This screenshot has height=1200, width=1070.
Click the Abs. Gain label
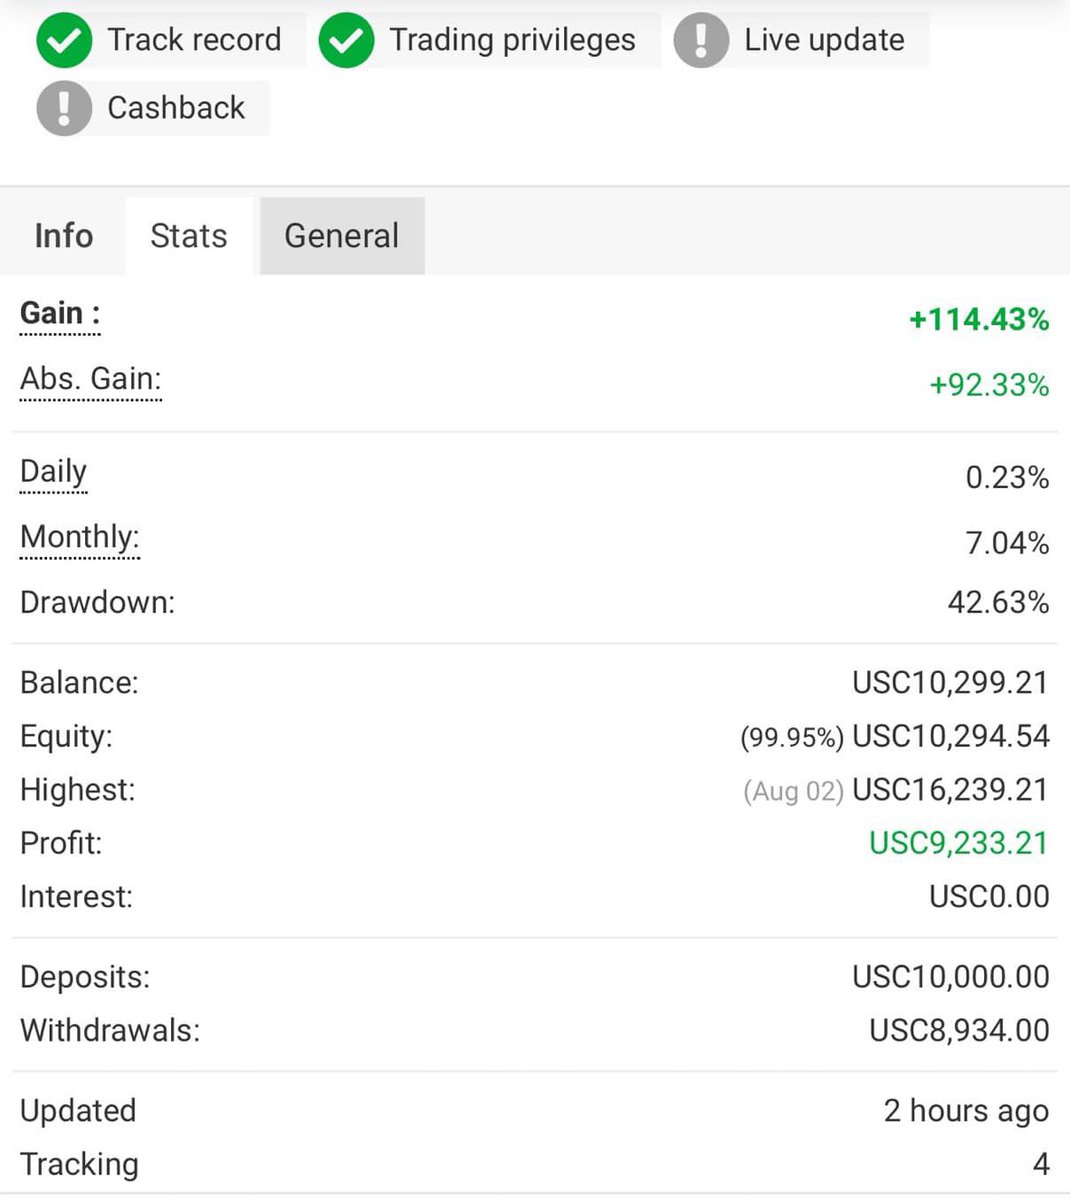click(x=91, y=380)
